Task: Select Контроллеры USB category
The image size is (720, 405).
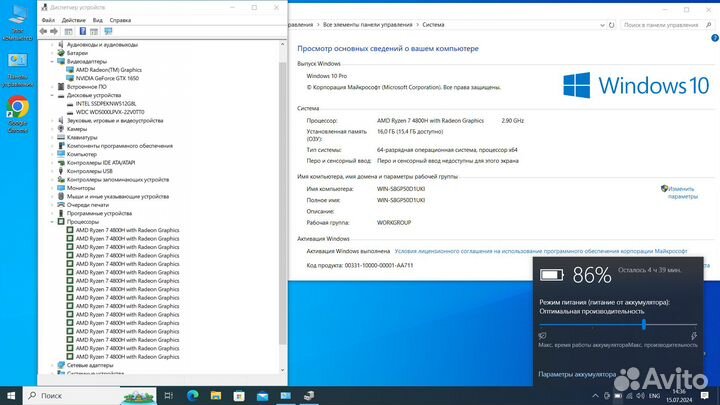Action: coord(90,171)
